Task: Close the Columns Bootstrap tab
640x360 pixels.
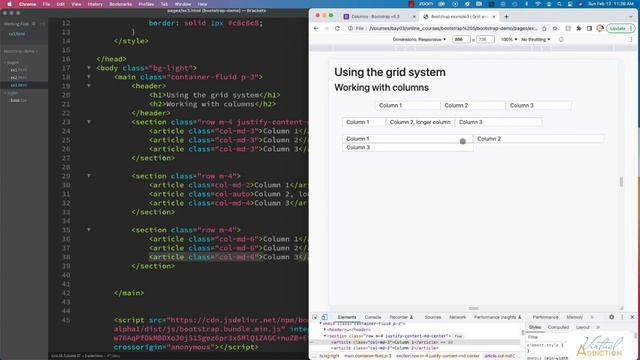Action: [413, 17]
